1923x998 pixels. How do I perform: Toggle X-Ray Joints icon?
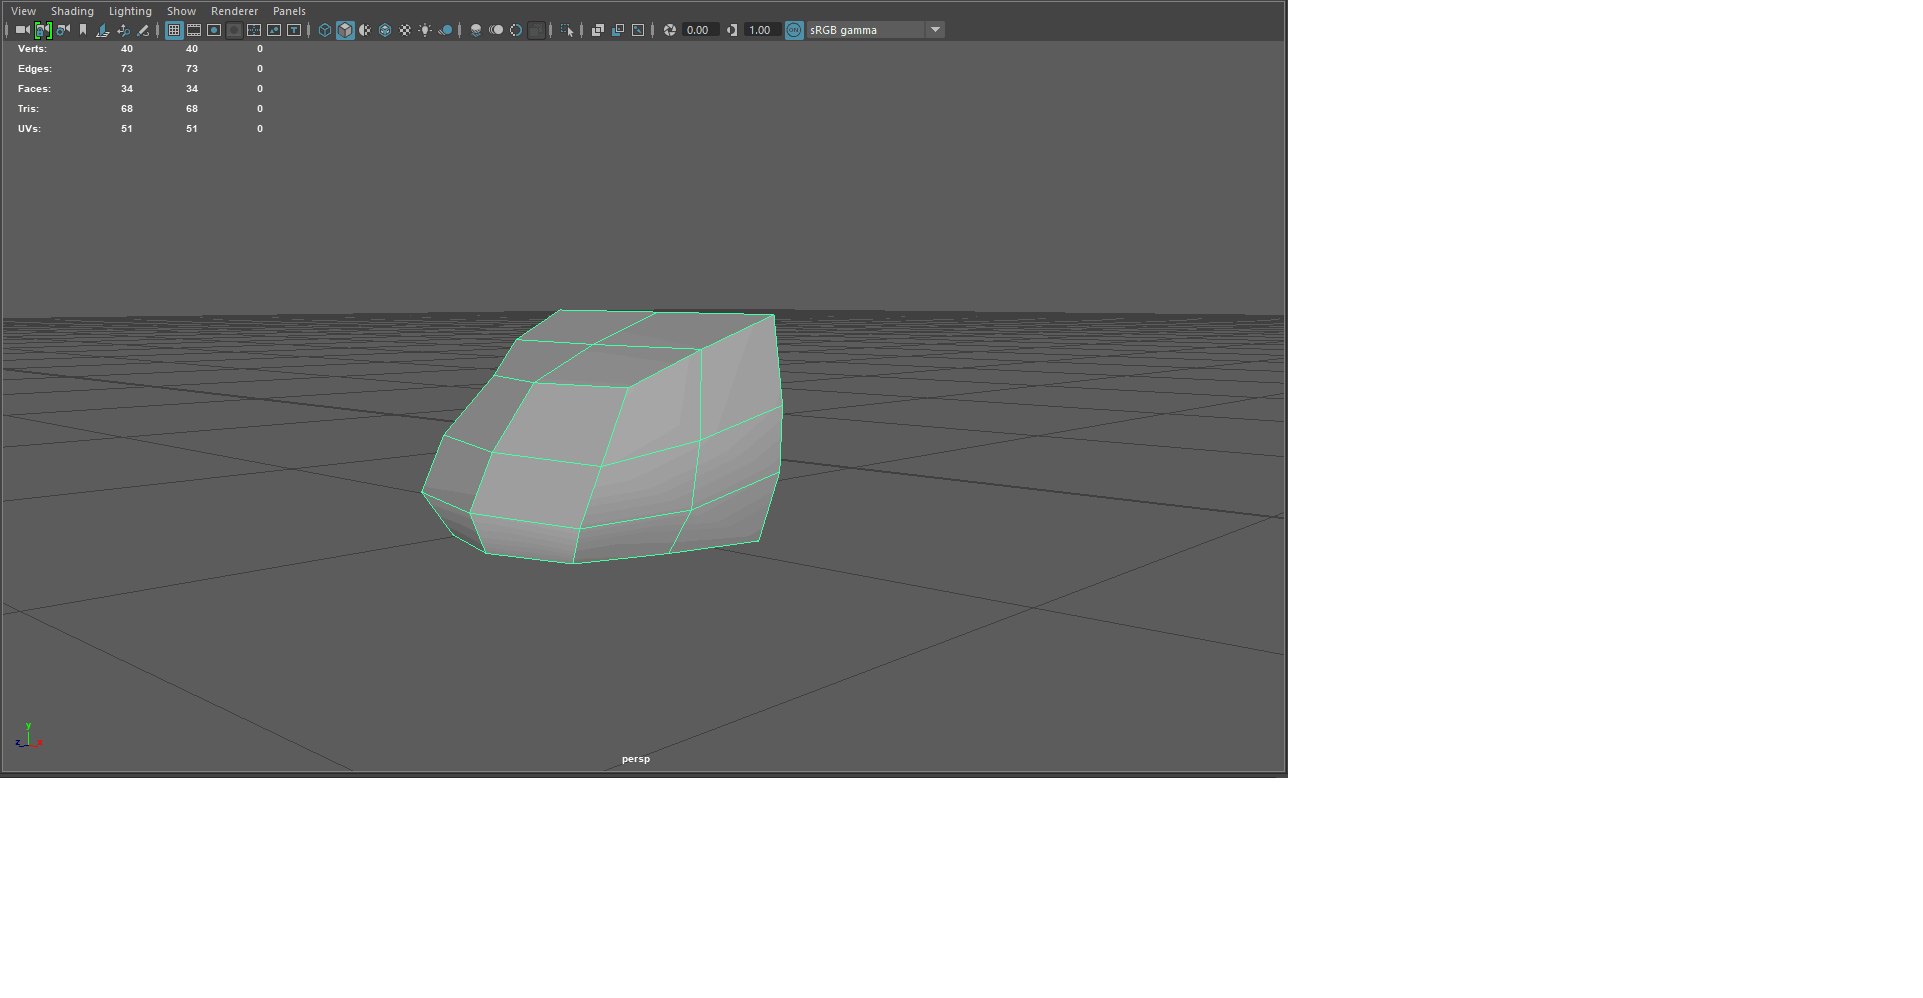click(x=638, y=30)
